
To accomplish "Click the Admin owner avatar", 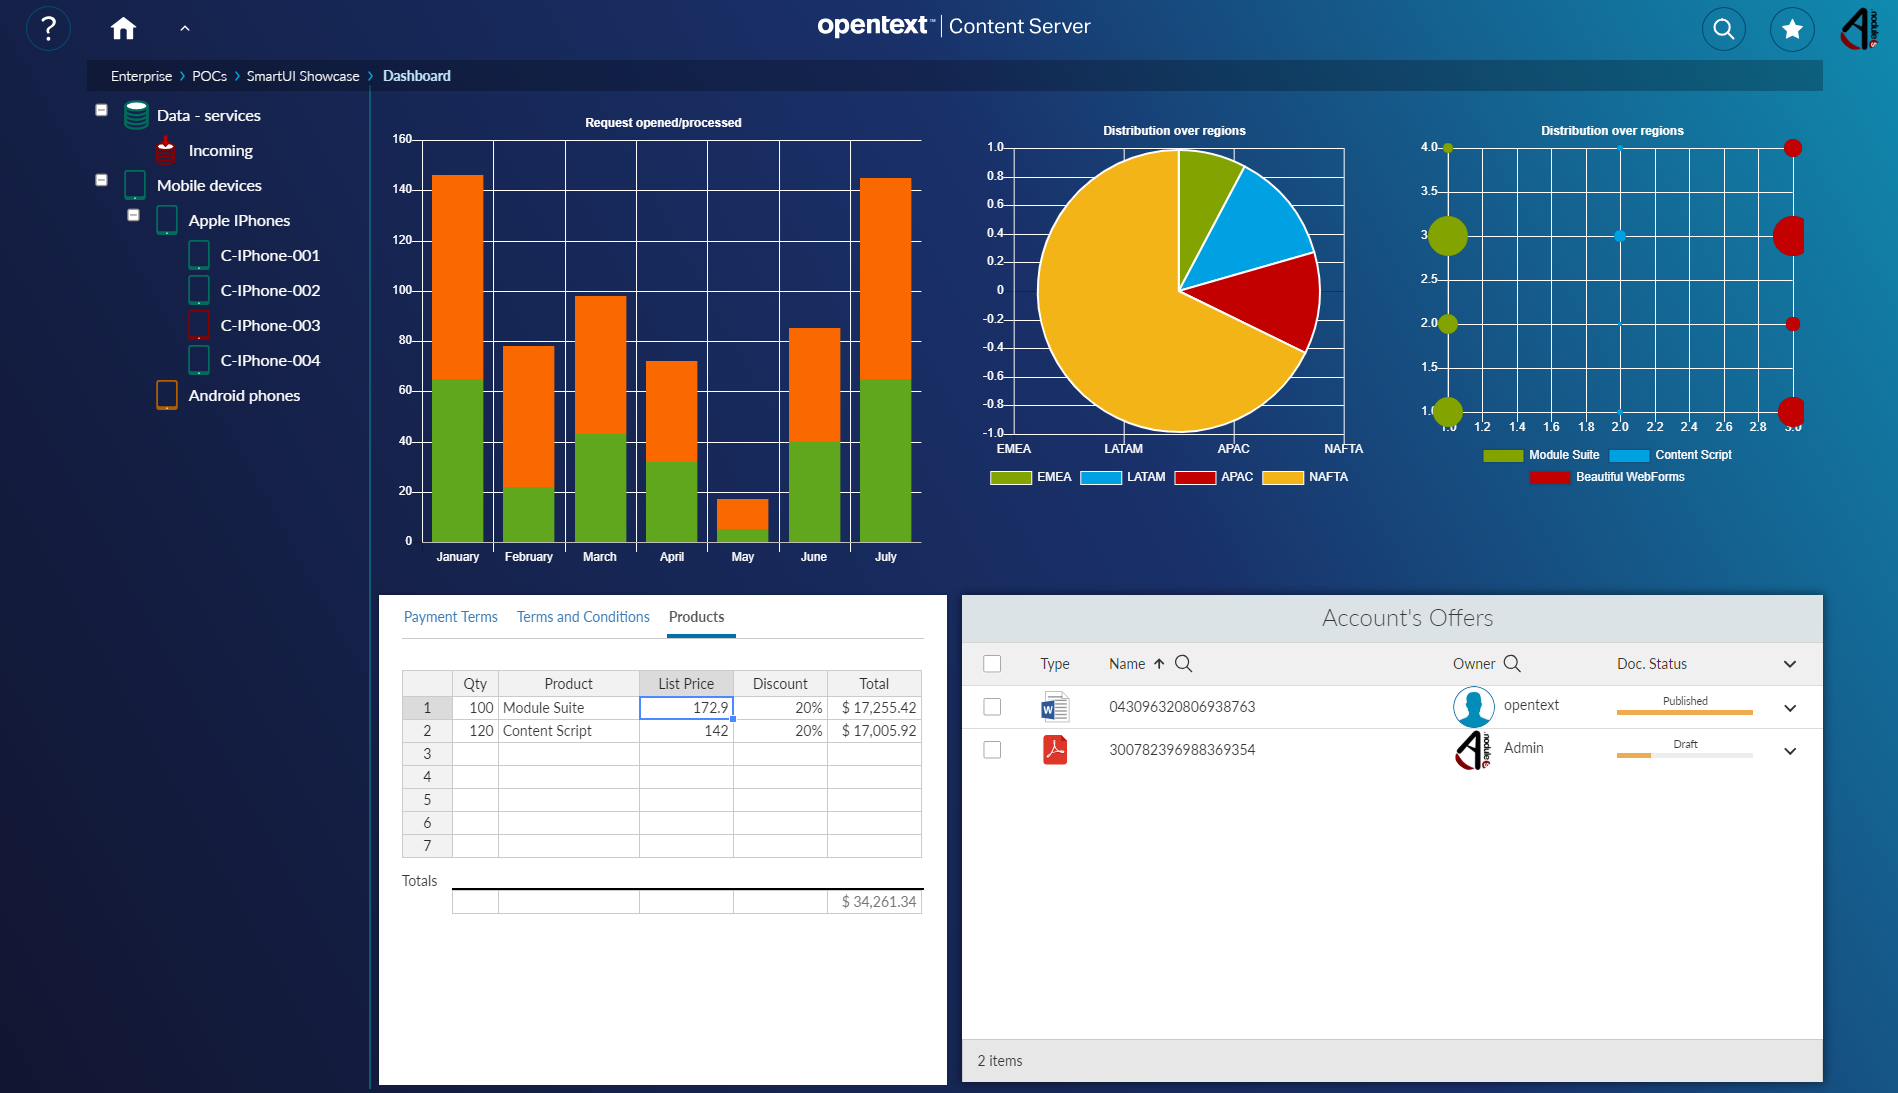I will coord(1473,750).
